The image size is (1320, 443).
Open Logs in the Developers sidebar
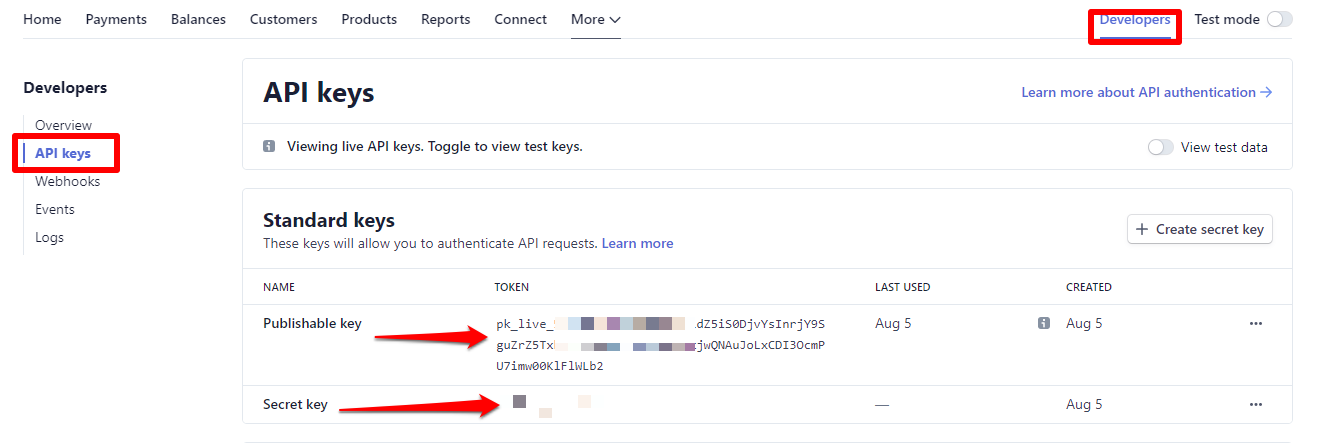point(49,237)
